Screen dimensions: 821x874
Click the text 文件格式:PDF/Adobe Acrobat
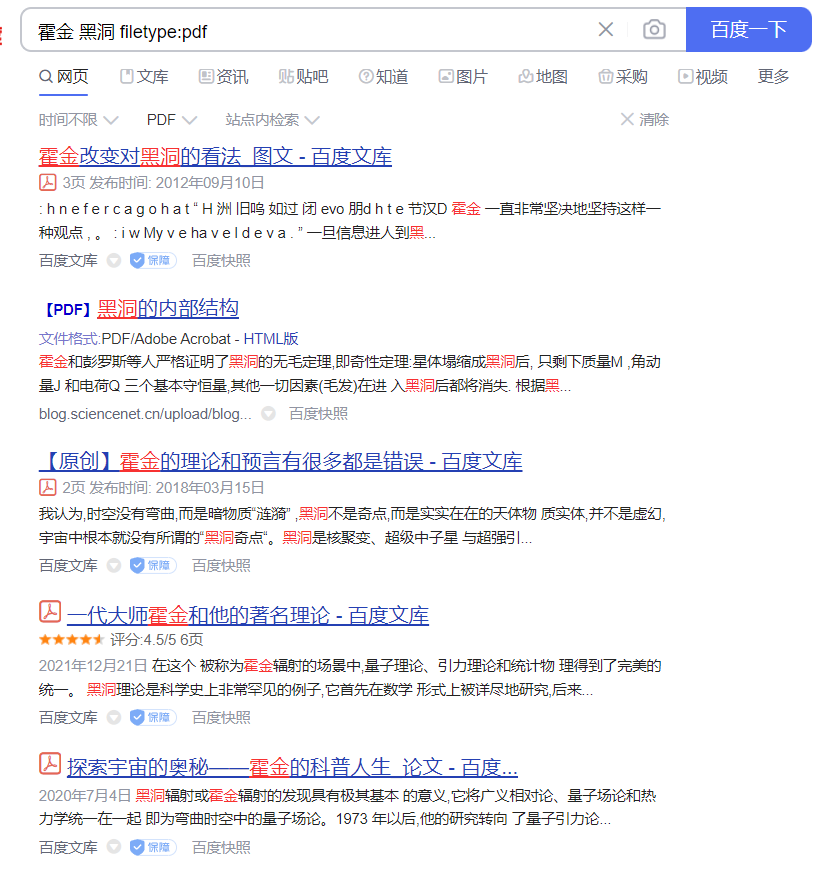134,339
